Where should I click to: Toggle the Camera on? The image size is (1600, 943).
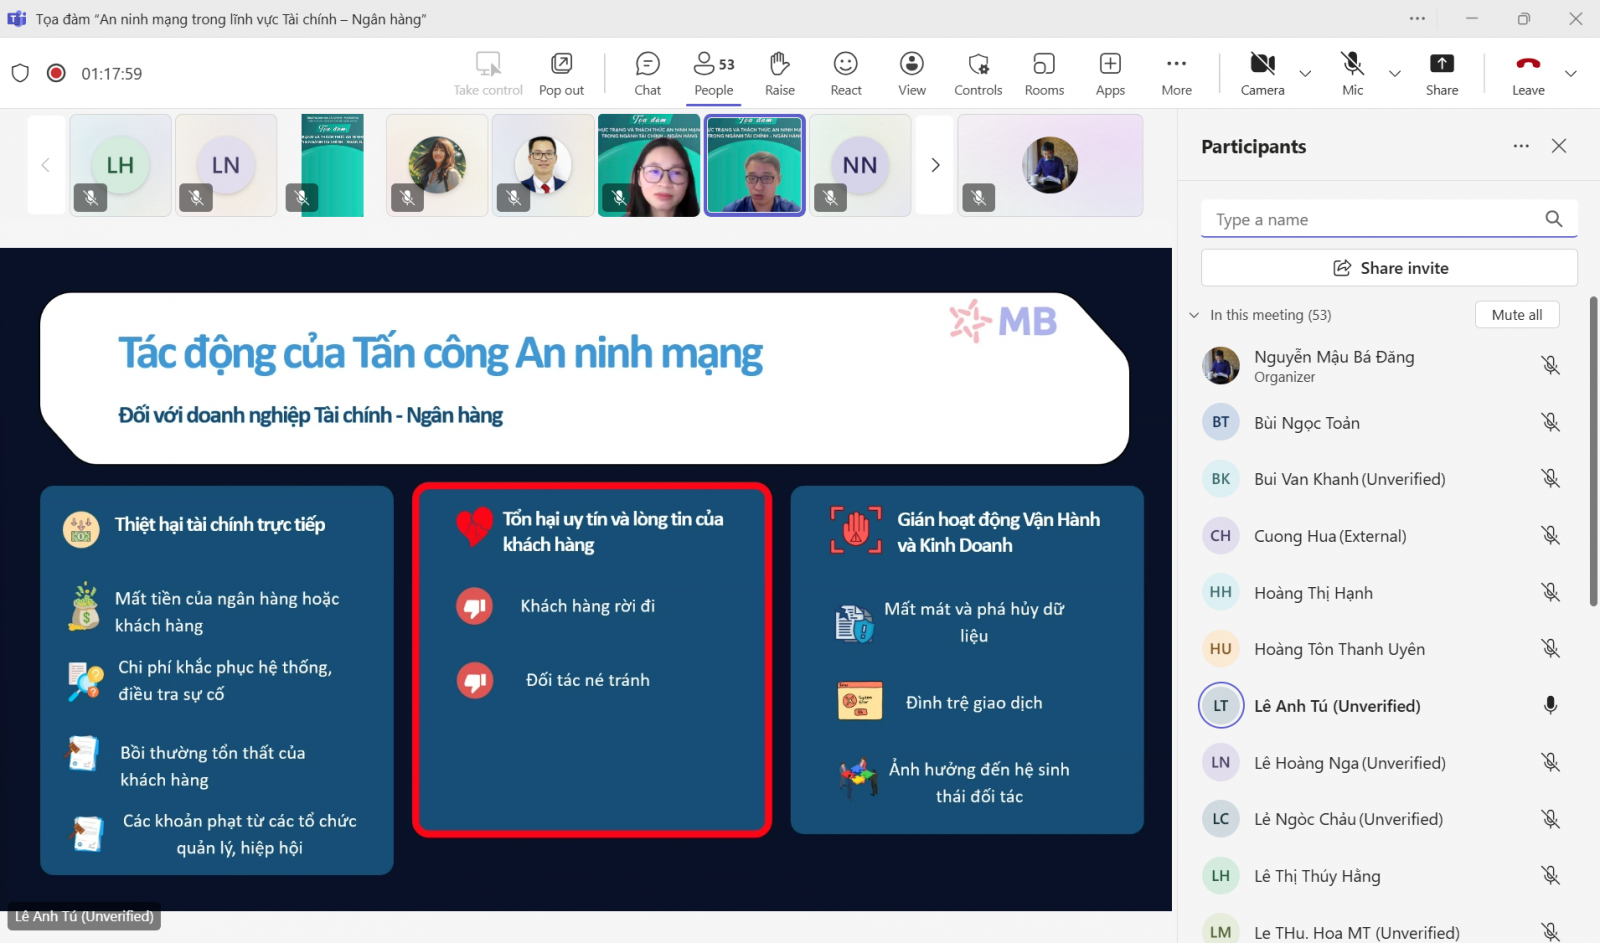pyautogui.click(x=1262, y=74)
